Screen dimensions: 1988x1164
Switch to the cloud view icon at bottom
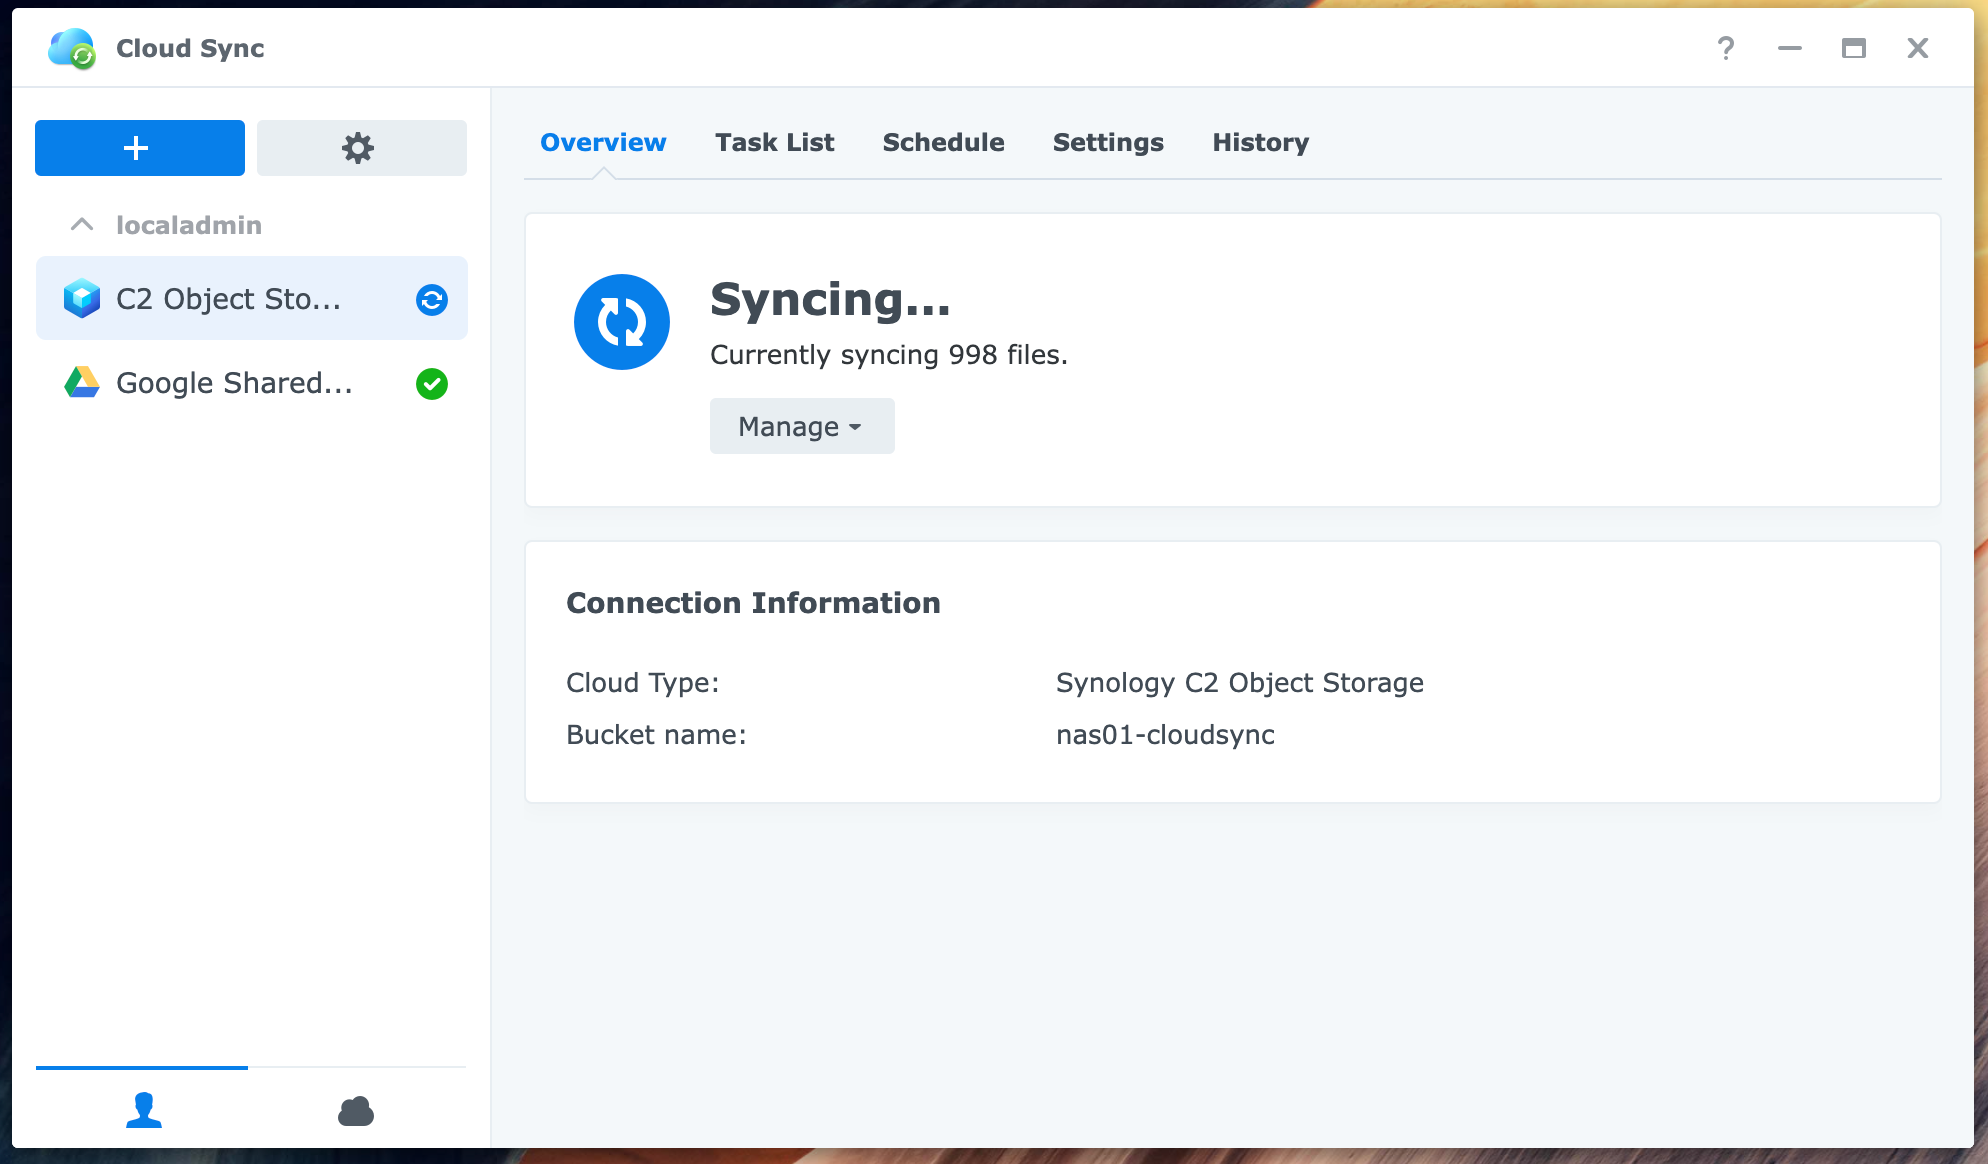(x=356, y=1110)
